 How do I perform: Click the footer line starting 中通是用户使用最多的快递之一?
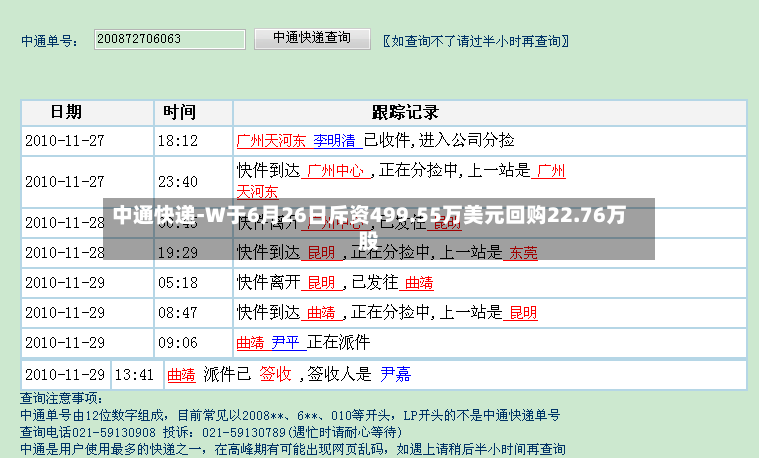coord(292,449)
